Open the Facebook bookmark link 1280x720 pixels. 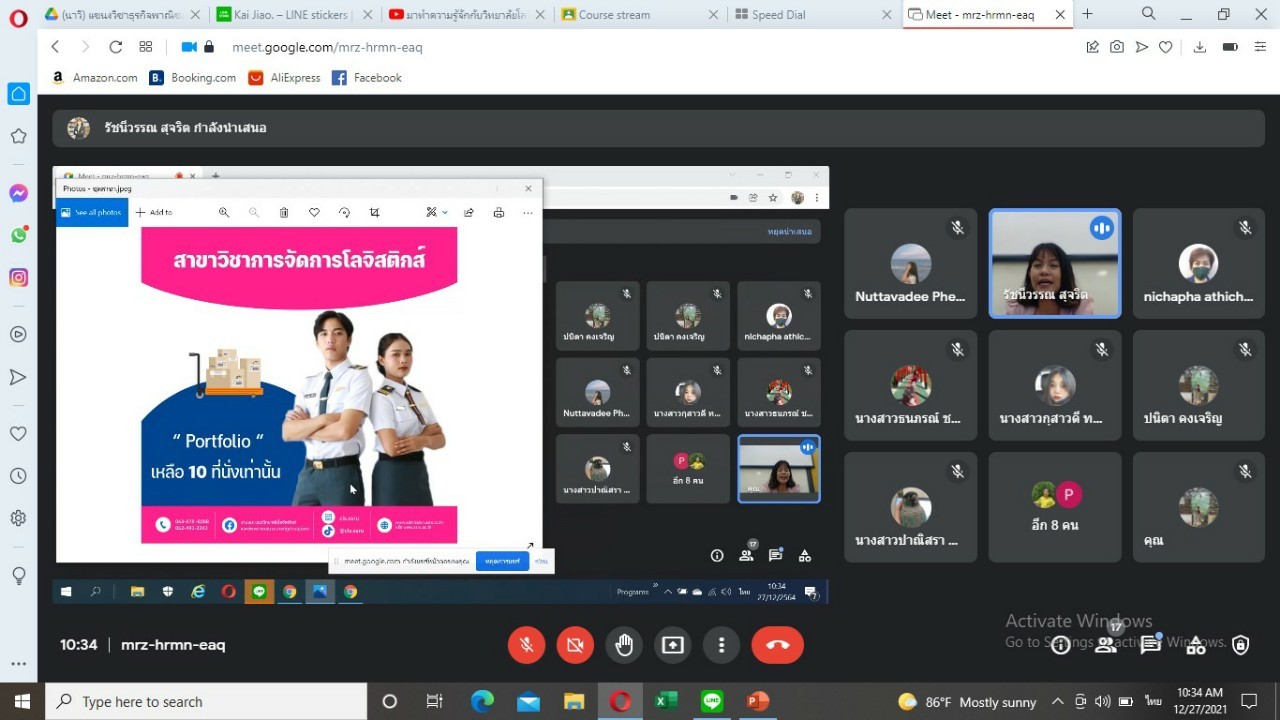point(367,78)
